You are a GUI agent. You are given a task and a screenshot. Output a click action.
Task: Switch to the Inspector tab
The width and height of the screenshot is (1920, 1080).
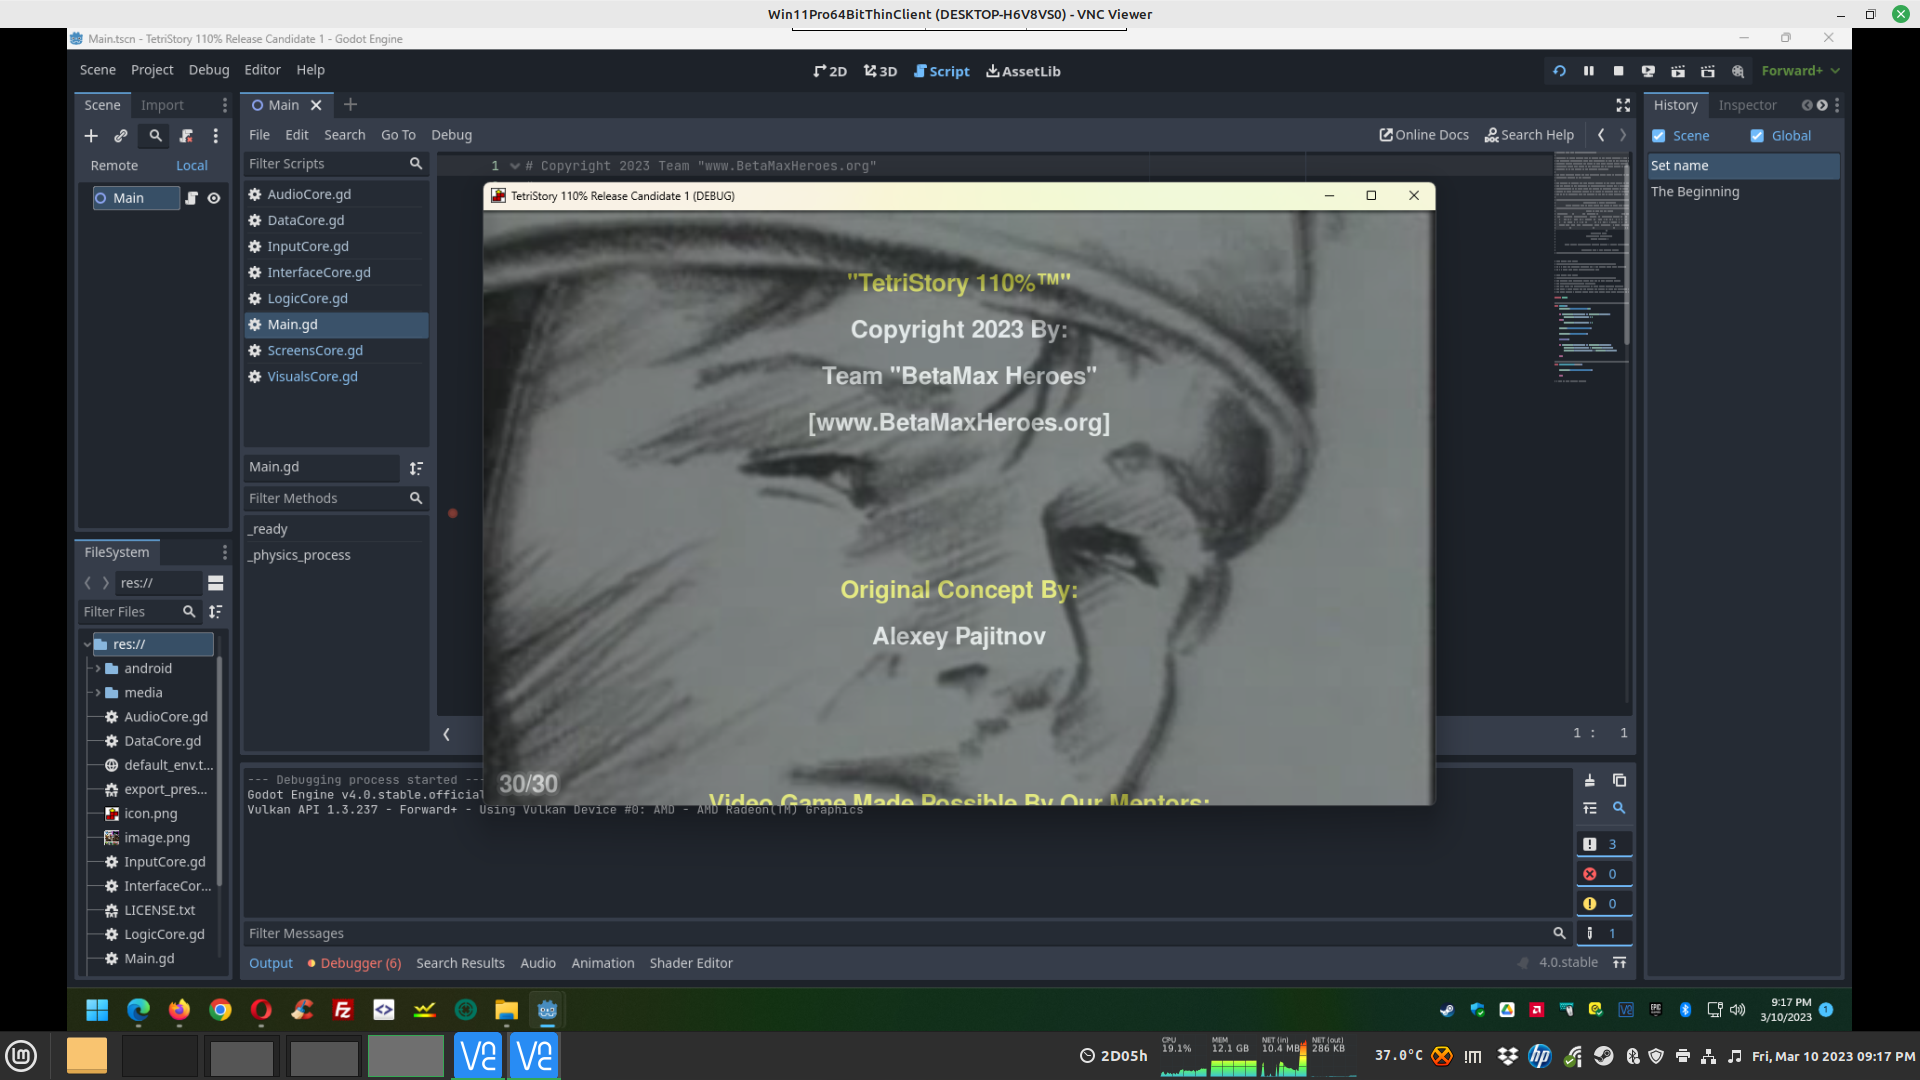pyautogui.click(x=1747, y=105)
